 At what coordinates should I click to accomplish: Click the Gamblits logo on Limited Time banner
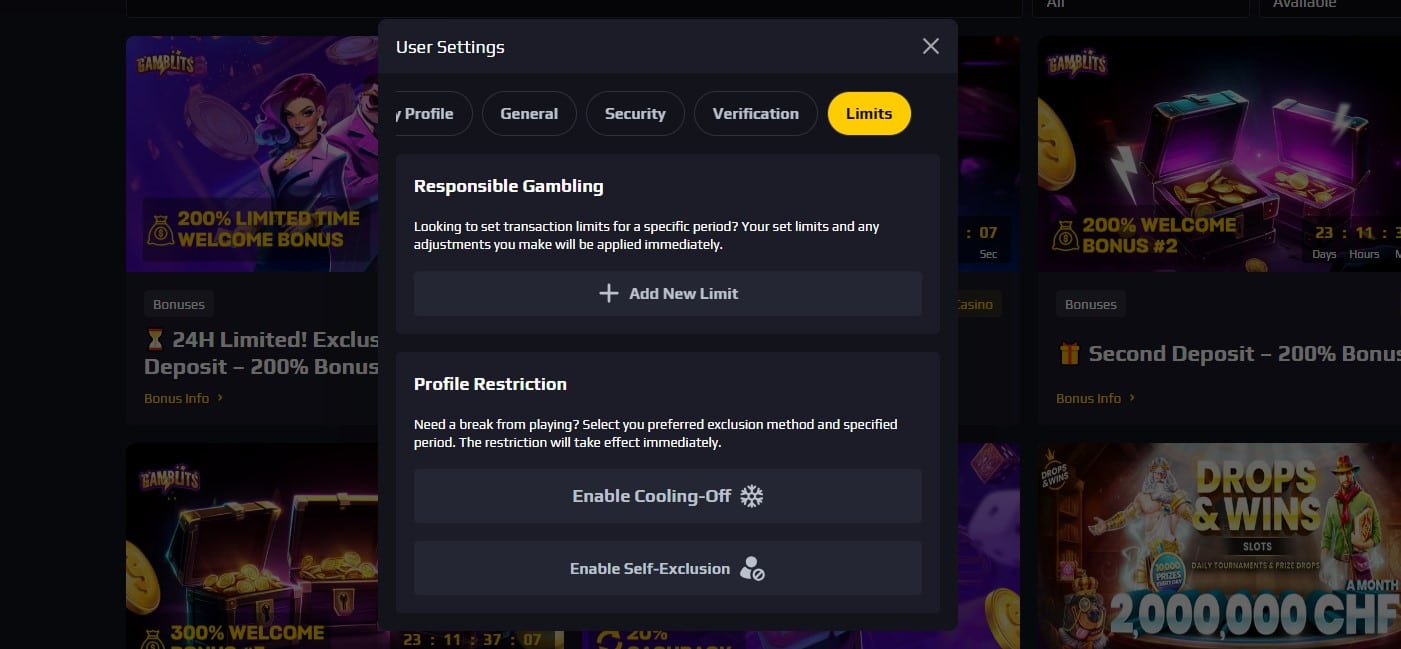(x=167, y=66)
